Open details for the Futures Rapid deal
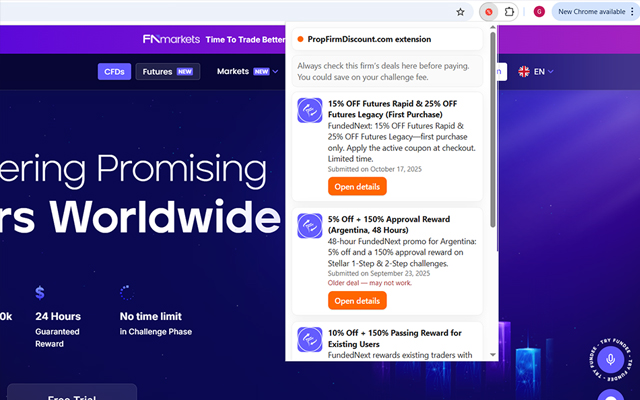This screenshot has width=640, height=400. click(x=357, y=187)
